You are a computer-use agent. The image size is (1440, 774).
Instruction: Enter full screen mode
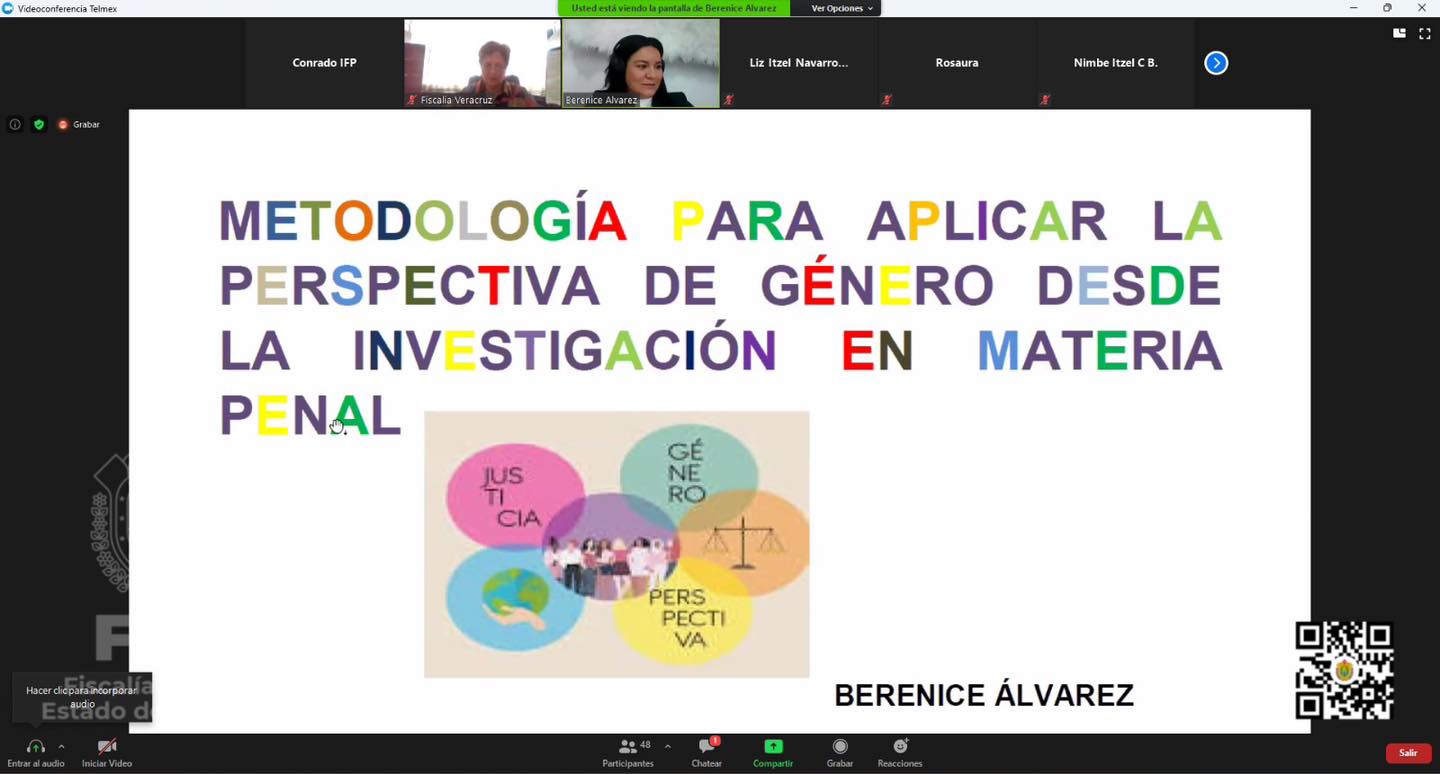(1425, 33)
